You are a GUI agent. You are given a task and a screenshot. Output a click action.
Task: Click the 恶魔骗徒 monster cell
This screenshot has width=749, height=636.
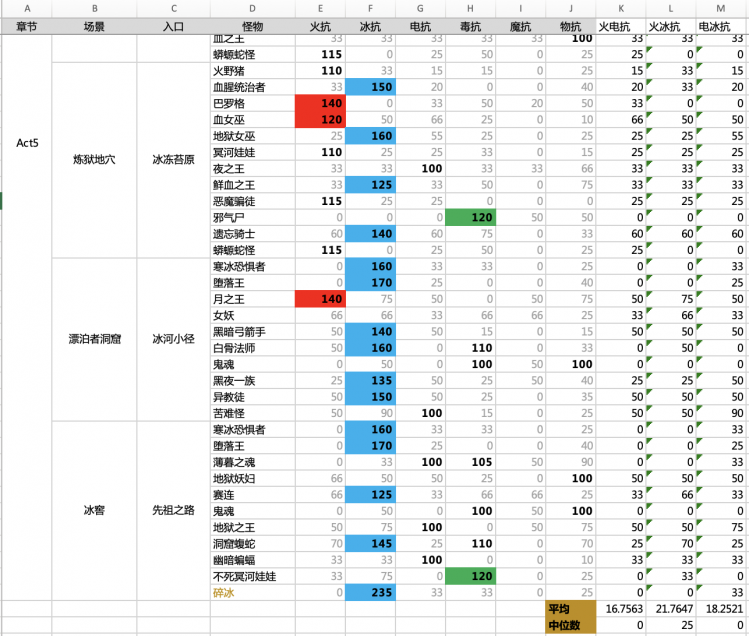tap(252, 201)
